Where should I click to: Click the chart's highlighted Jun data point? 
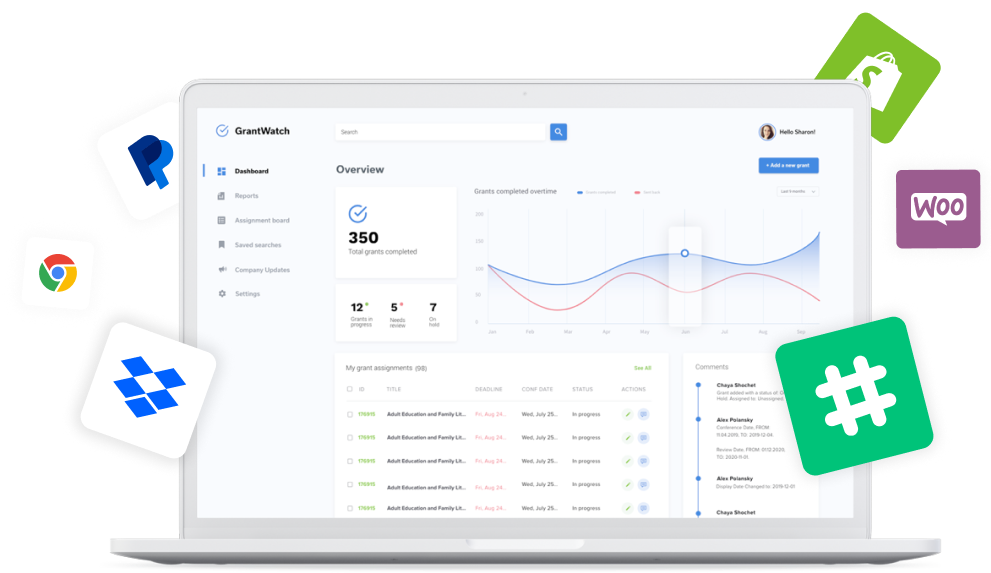click(x=684, y=253)
